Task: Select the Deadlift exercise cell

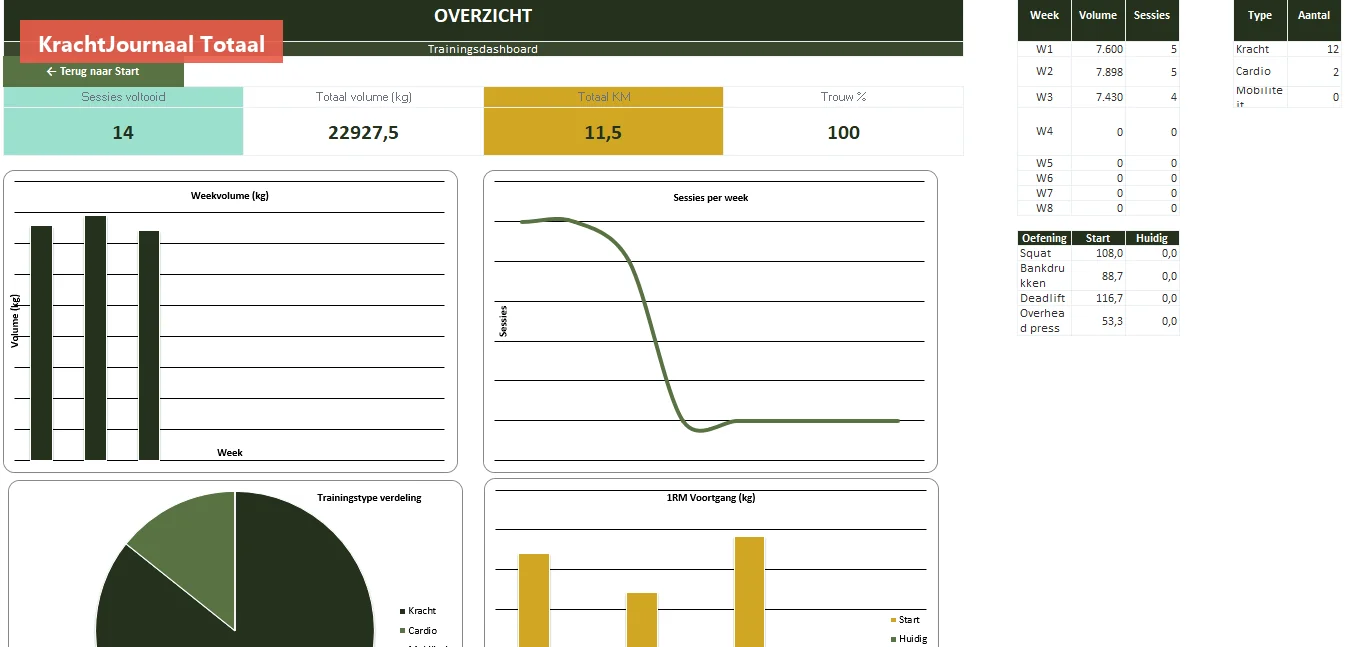Action: pyautogui.click(x=1044, y=298)
